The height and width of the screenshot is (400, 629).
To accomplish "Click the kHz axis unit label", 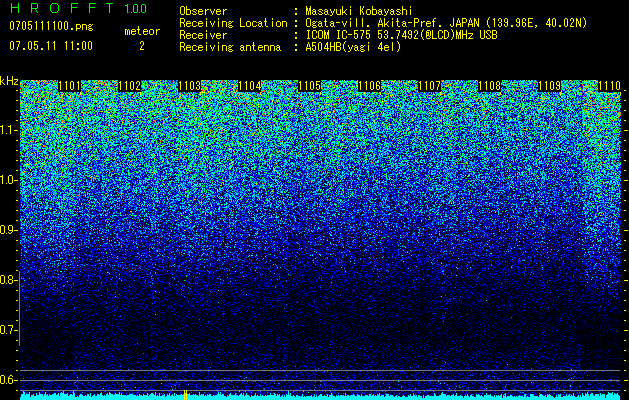I will (9, 81).
